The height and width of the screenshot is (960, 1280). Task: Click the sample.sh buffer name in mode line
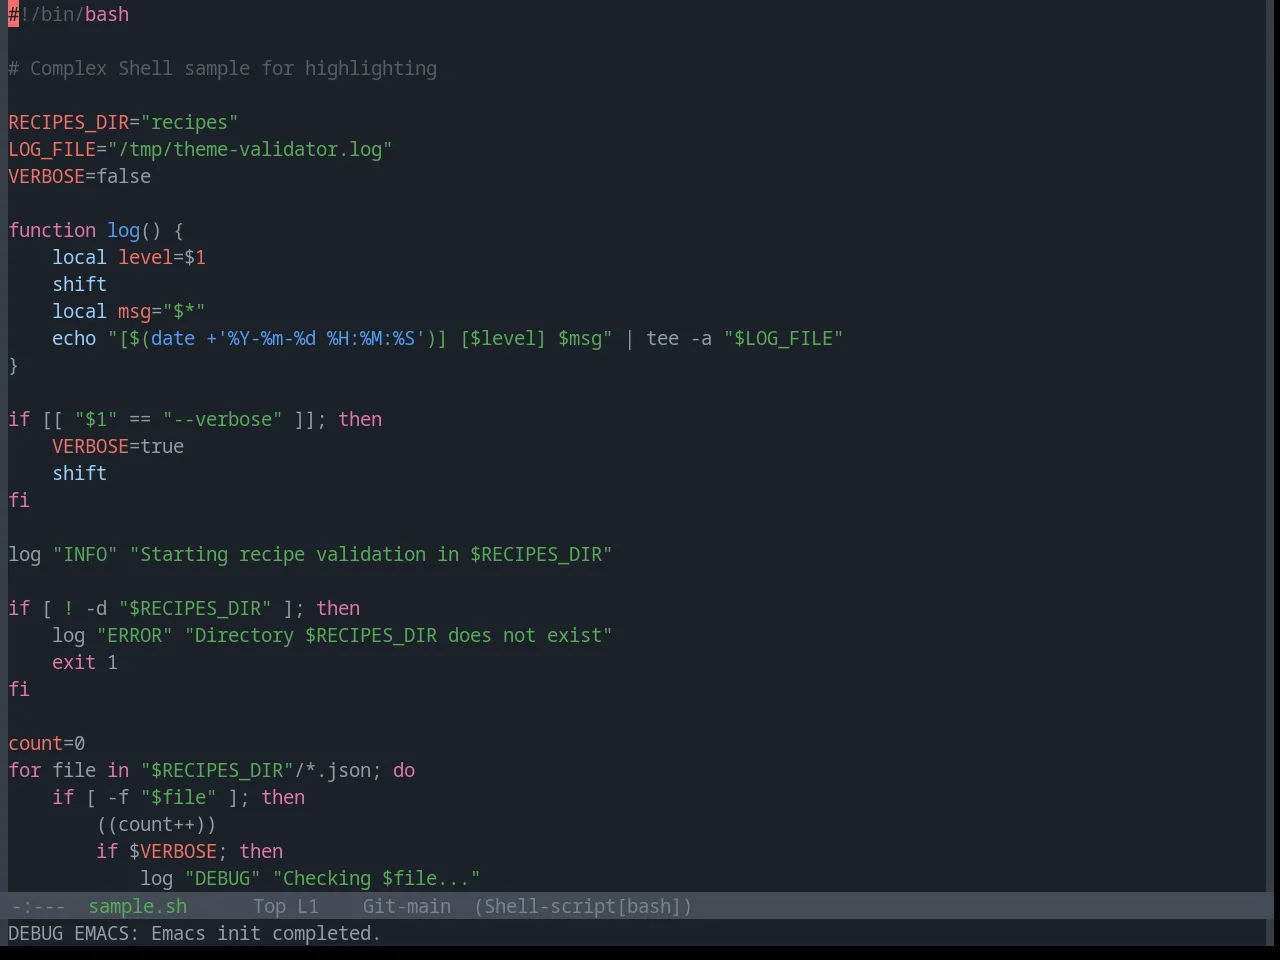137,906
